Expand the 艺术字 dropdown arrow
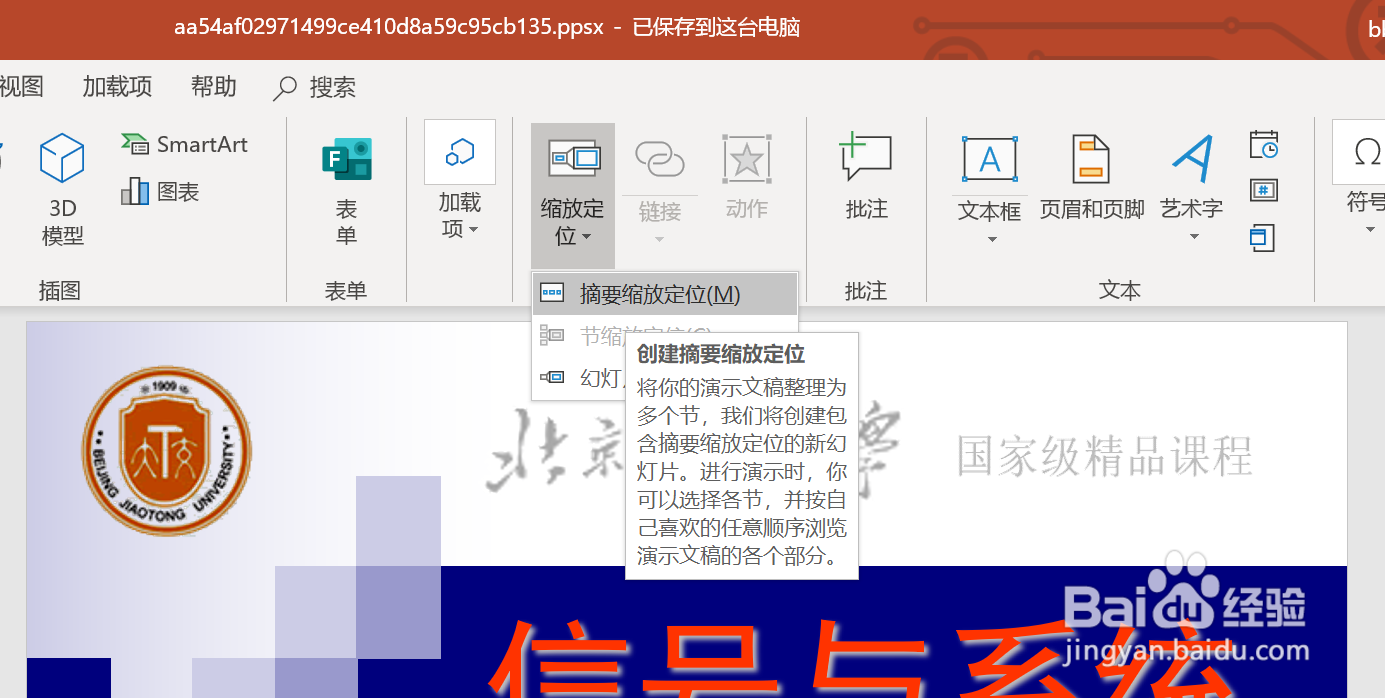The height and width of the screenshot is (698, 1385). click(1194, 238)
